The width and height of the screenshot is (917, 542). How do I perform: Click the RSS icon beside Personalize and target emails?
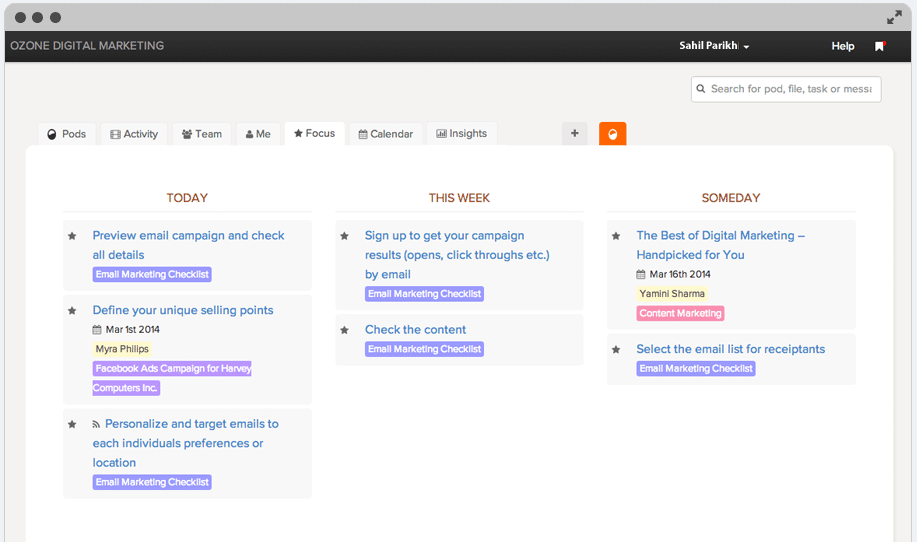pos(96,425)
